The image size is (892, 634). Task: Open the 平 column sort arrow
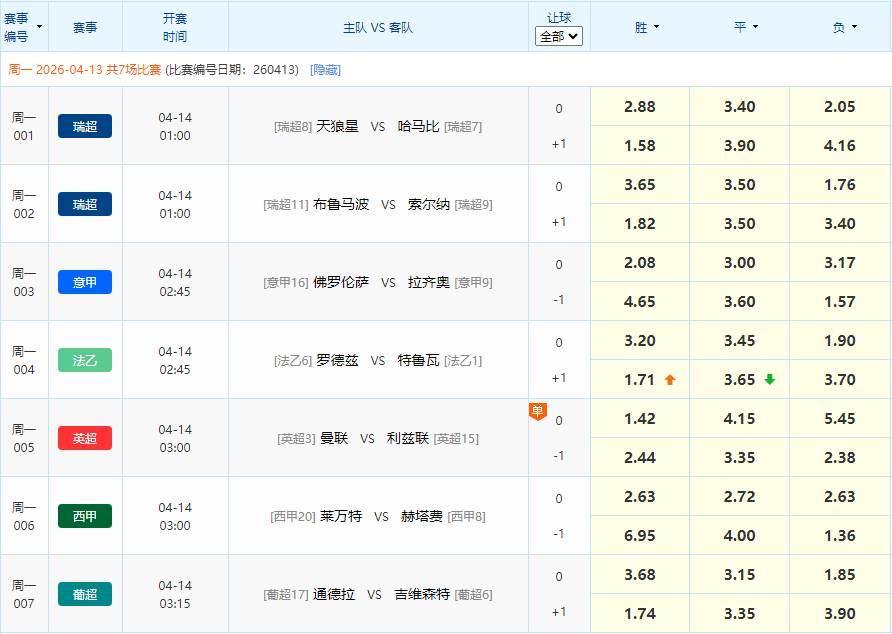(755, 27)
